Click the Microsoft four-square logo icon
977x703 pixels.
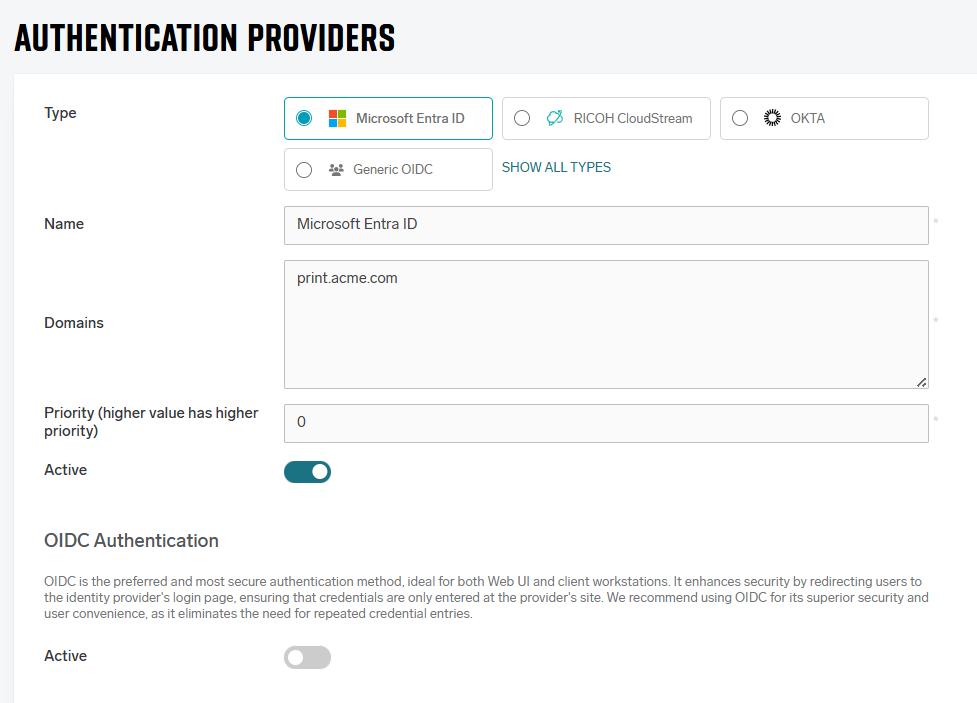click(x=337, y=118)
